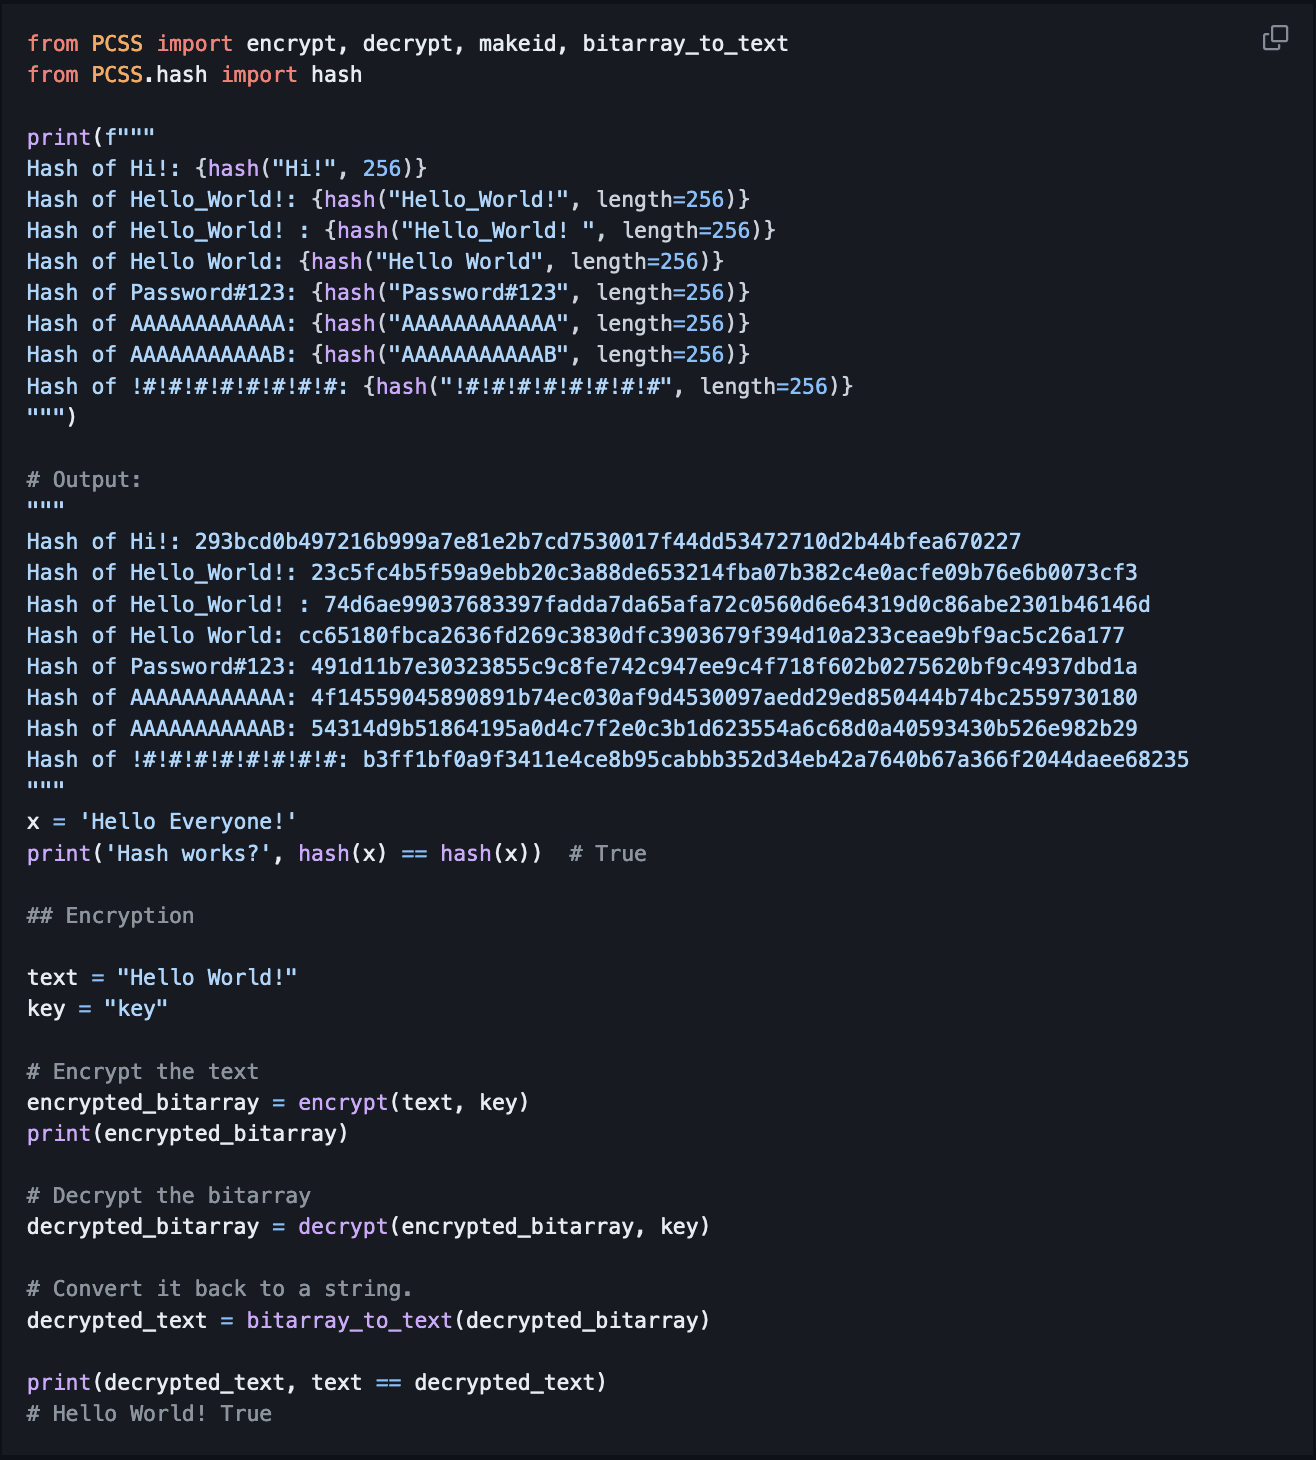Select the output hash starting with cc65180f
Screen dimensions: 1316x1460
[x=711, y=636]
